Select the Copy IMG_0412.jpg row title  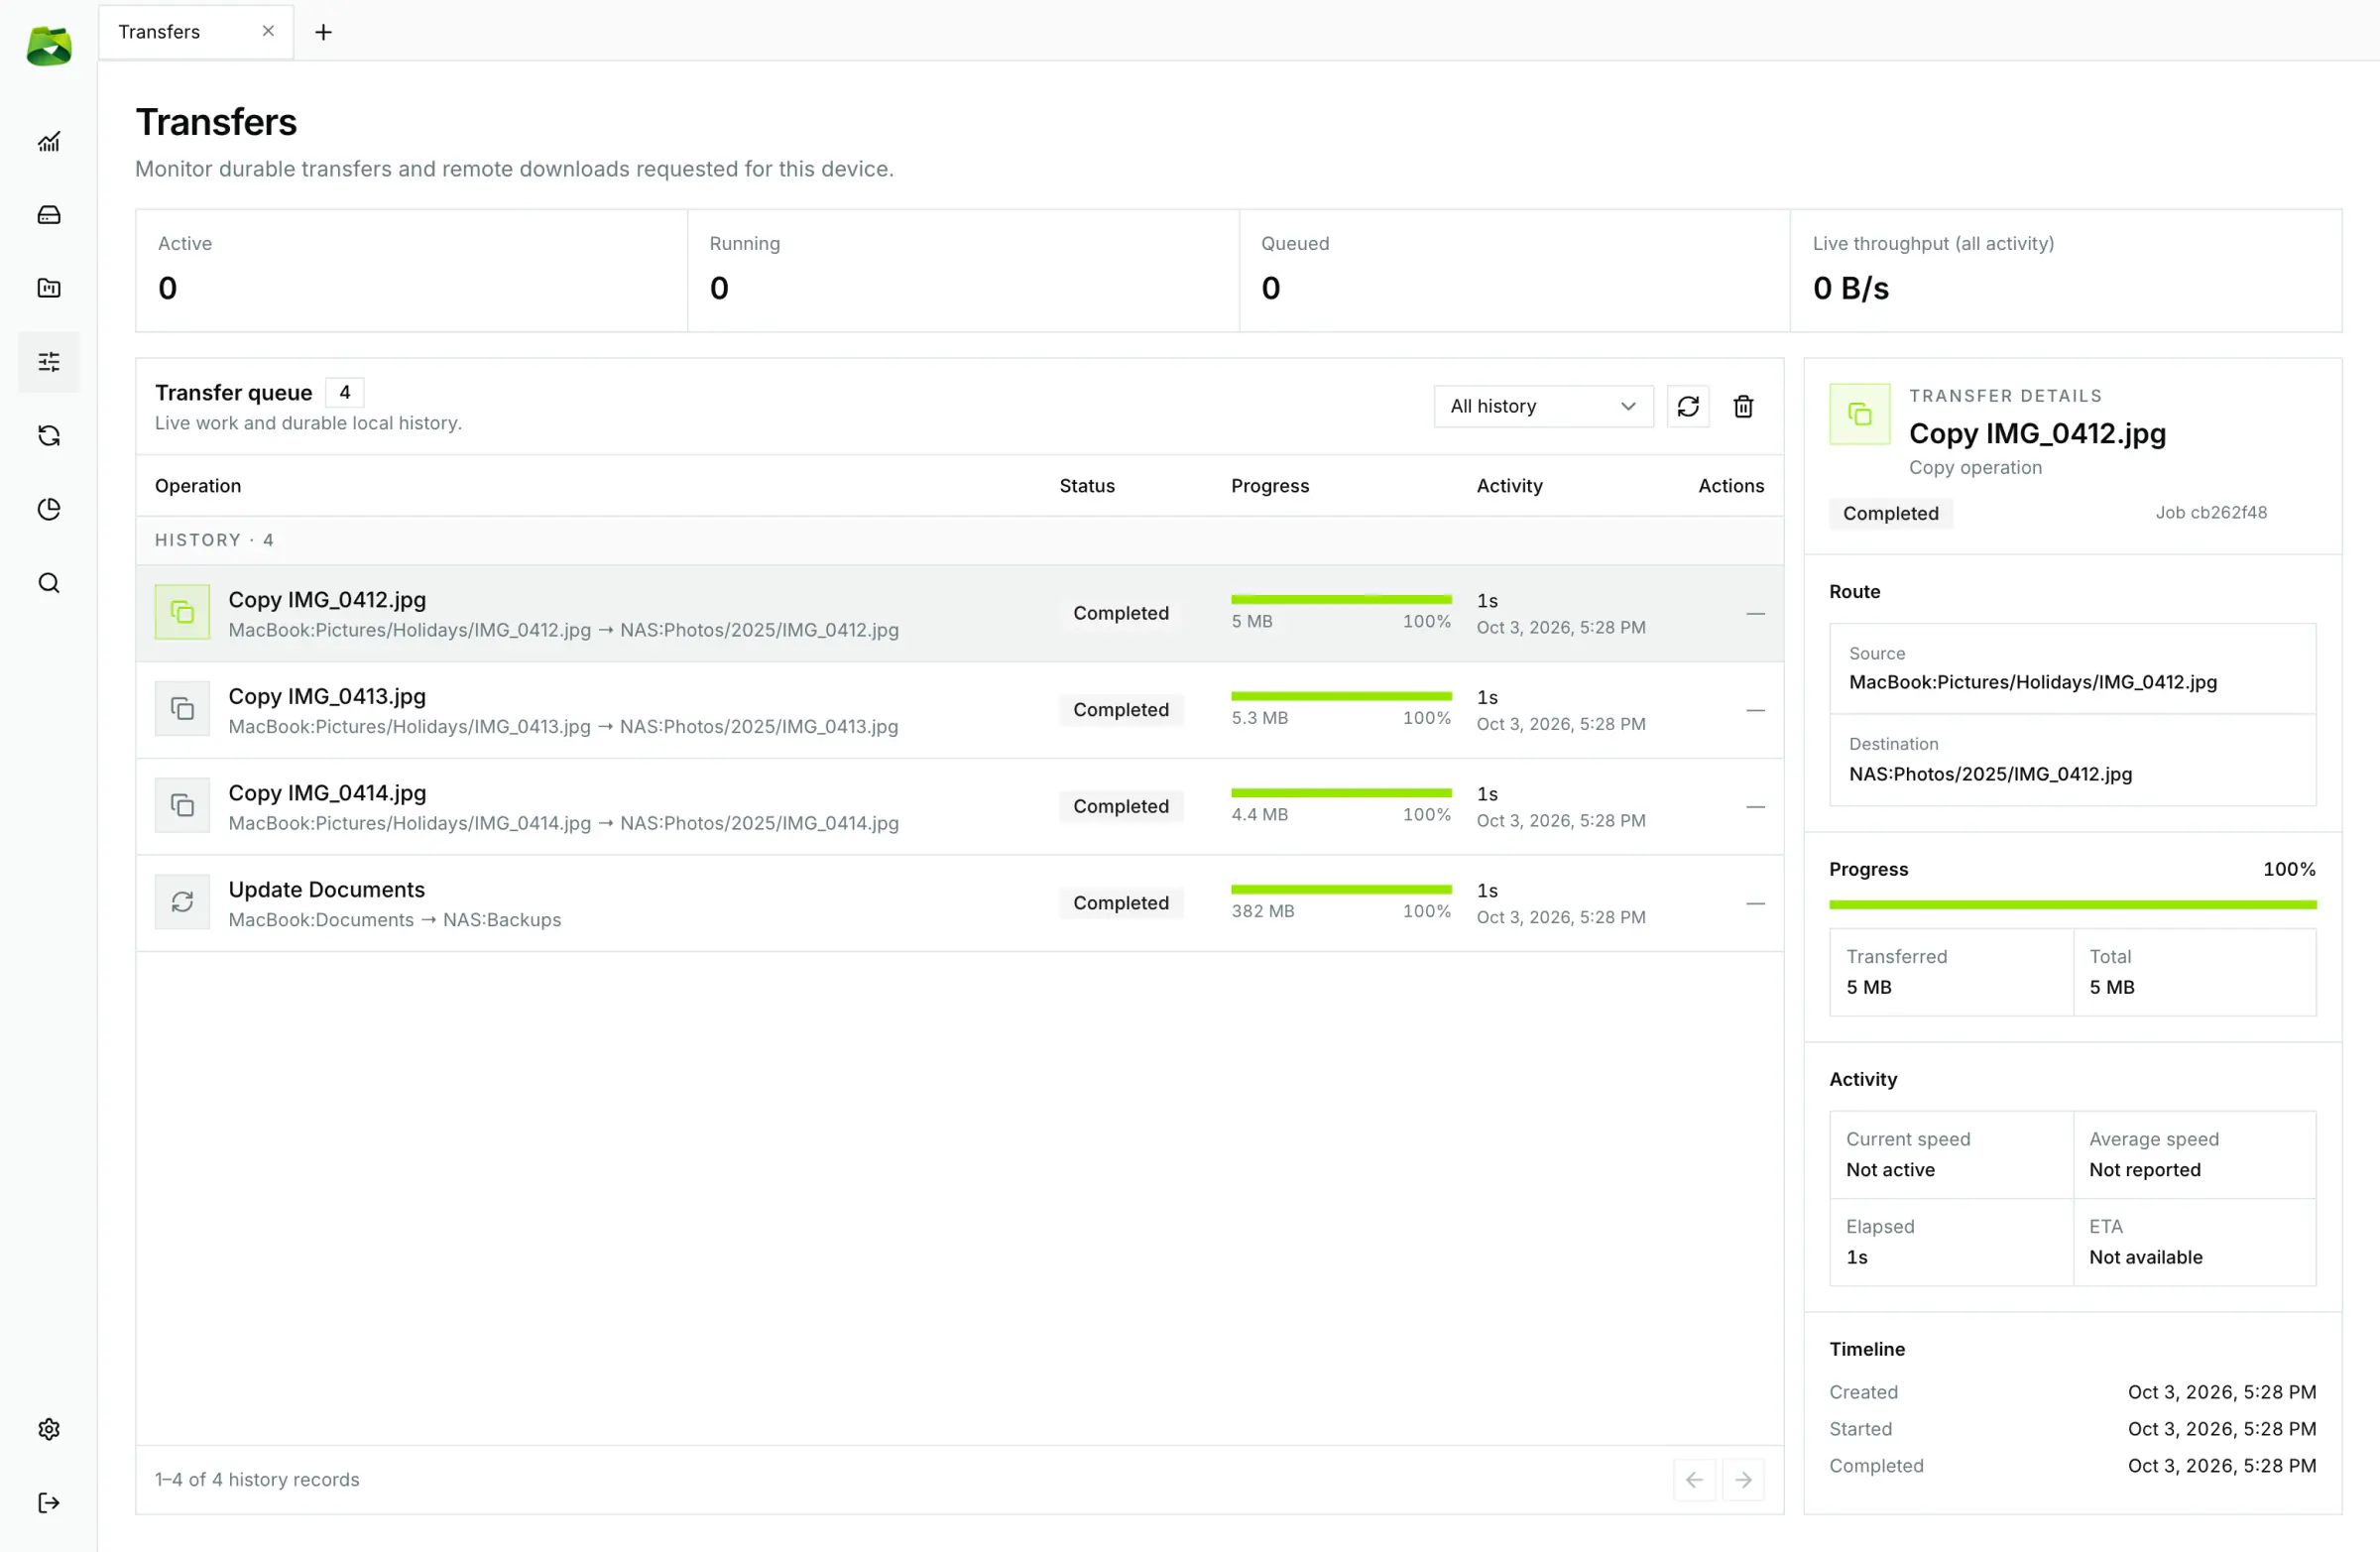click(327, 599)
